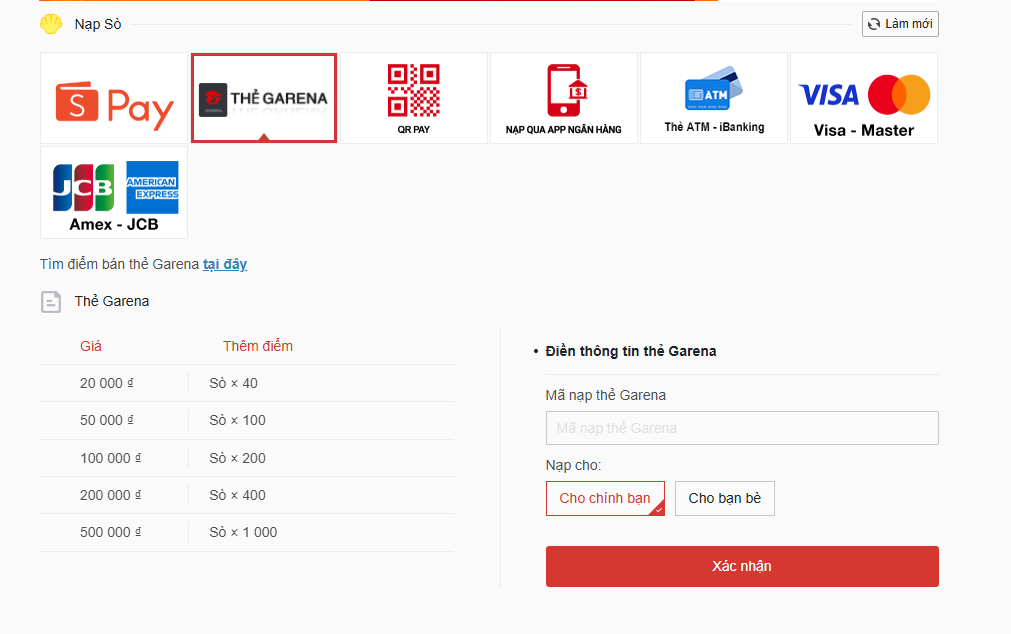This screenshot has width=1011, height=634.
Task: Click the 'Giá' column header
Action: [x=91, y=346]
